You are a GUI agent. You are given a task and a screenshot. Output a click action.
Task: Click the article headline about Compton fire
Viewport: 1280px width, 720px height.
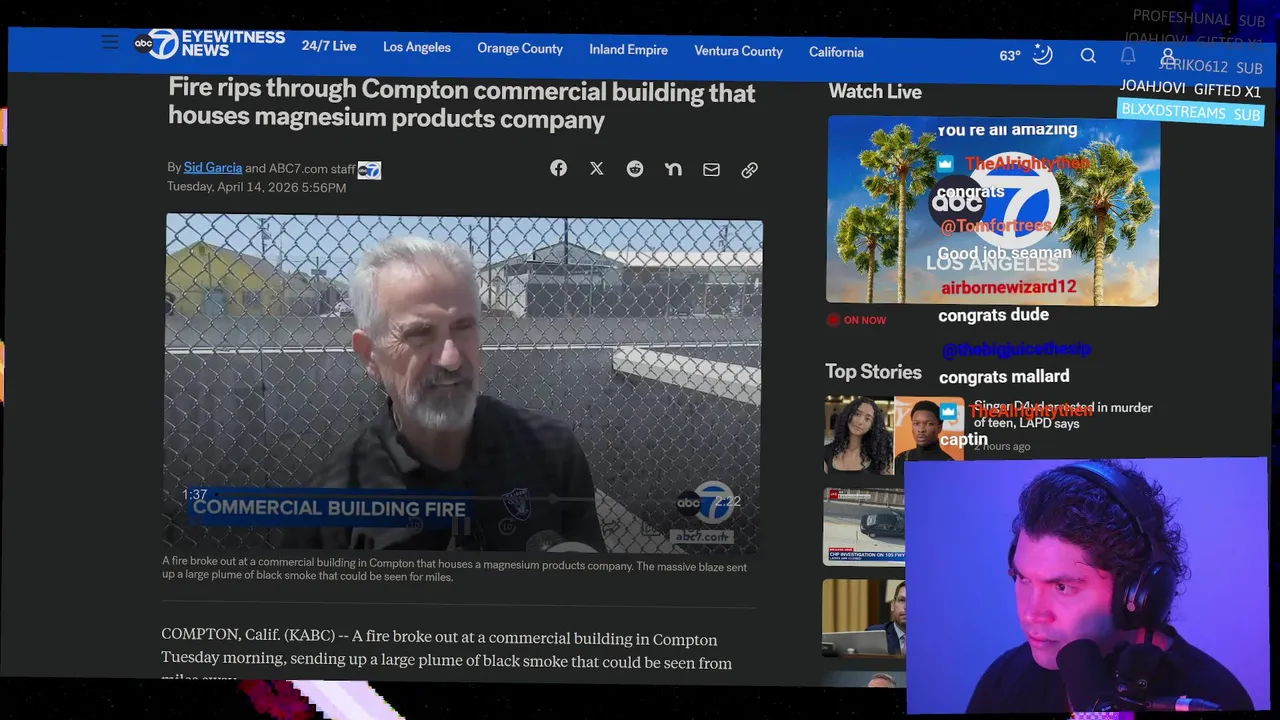click(x=461, y=104)
